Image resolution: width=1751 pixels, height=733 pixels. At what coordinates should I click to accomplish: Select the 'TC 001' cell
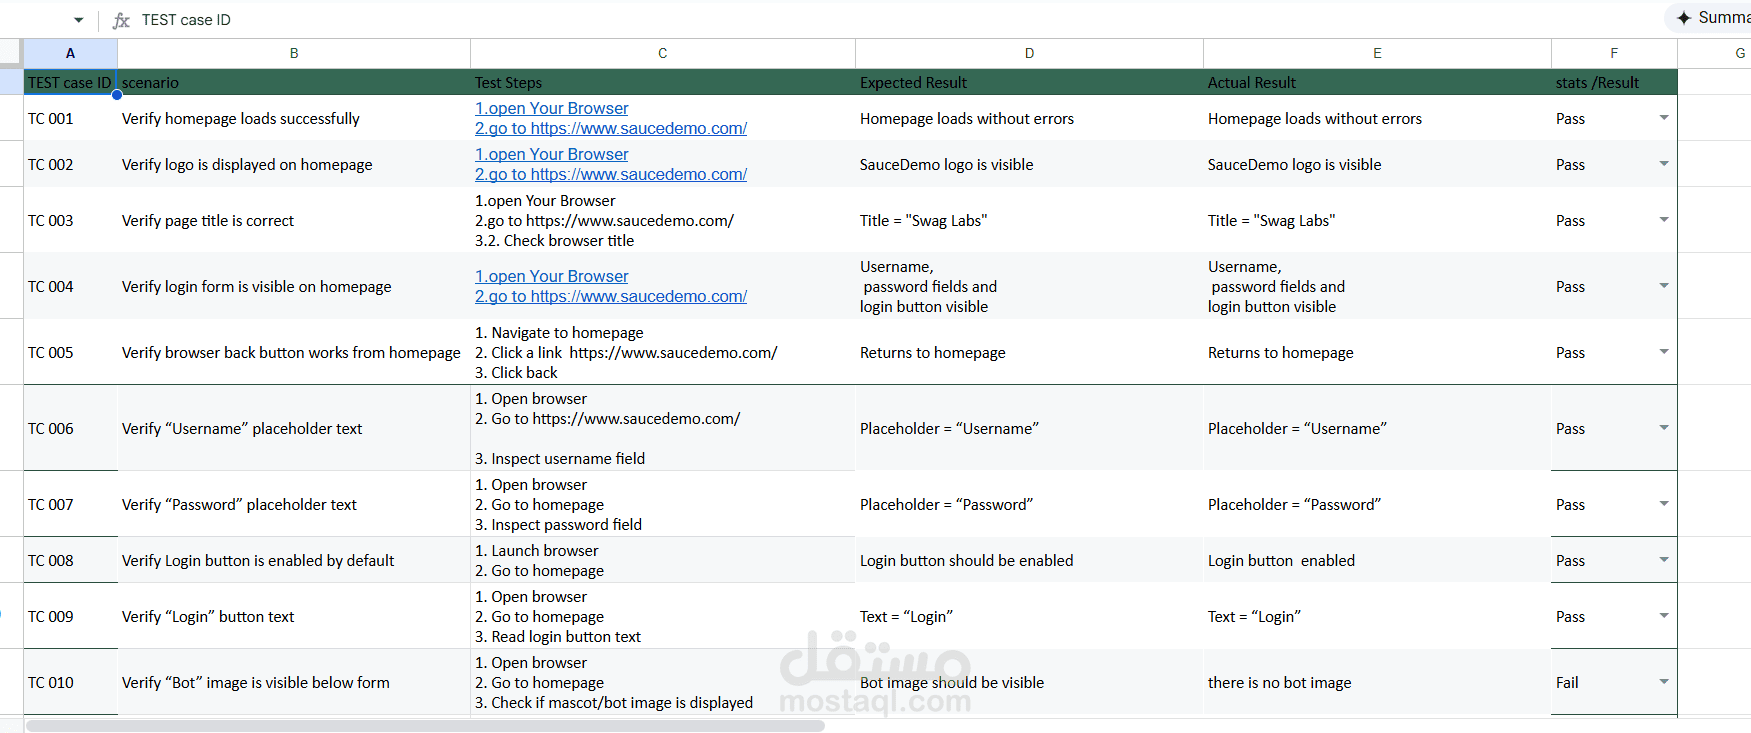(70, 118)
